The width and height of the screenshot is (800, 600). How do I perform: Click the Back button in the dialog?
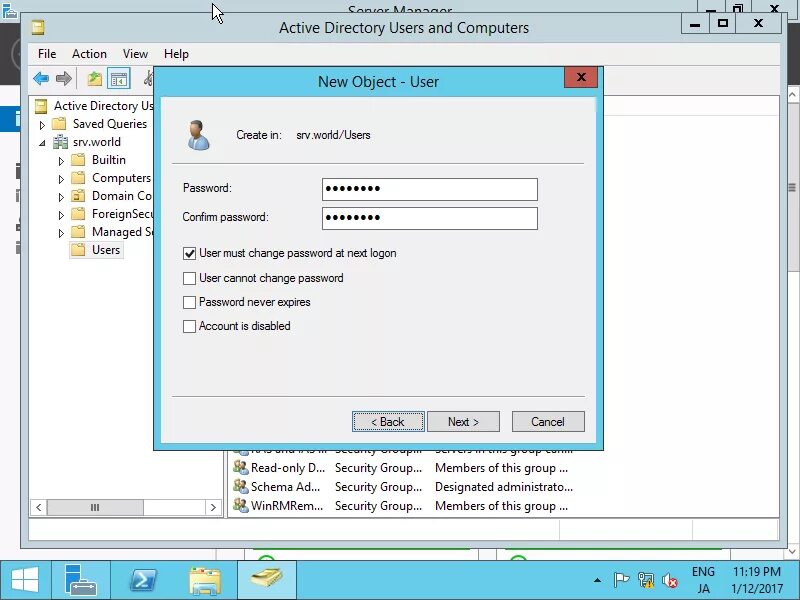point(388,422)
